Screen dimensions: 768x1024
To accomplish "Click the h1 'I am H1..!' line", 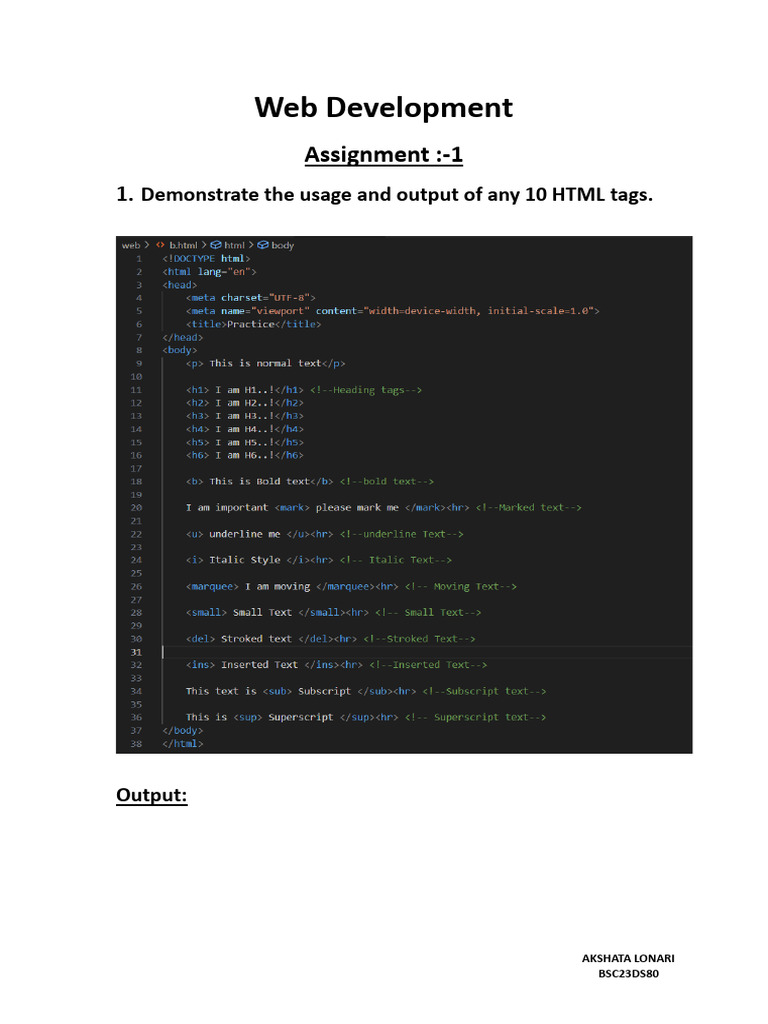I will click(x=245, y=390).
